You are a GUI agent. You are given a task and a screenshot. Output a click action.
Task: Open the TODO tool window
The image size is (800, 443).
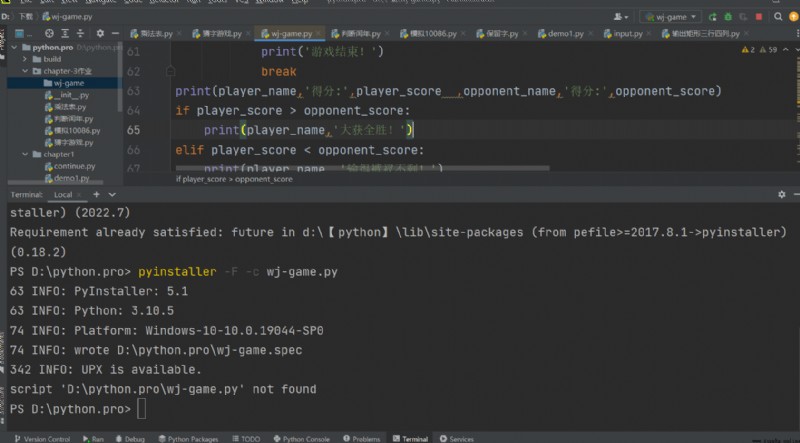(246, 439)
